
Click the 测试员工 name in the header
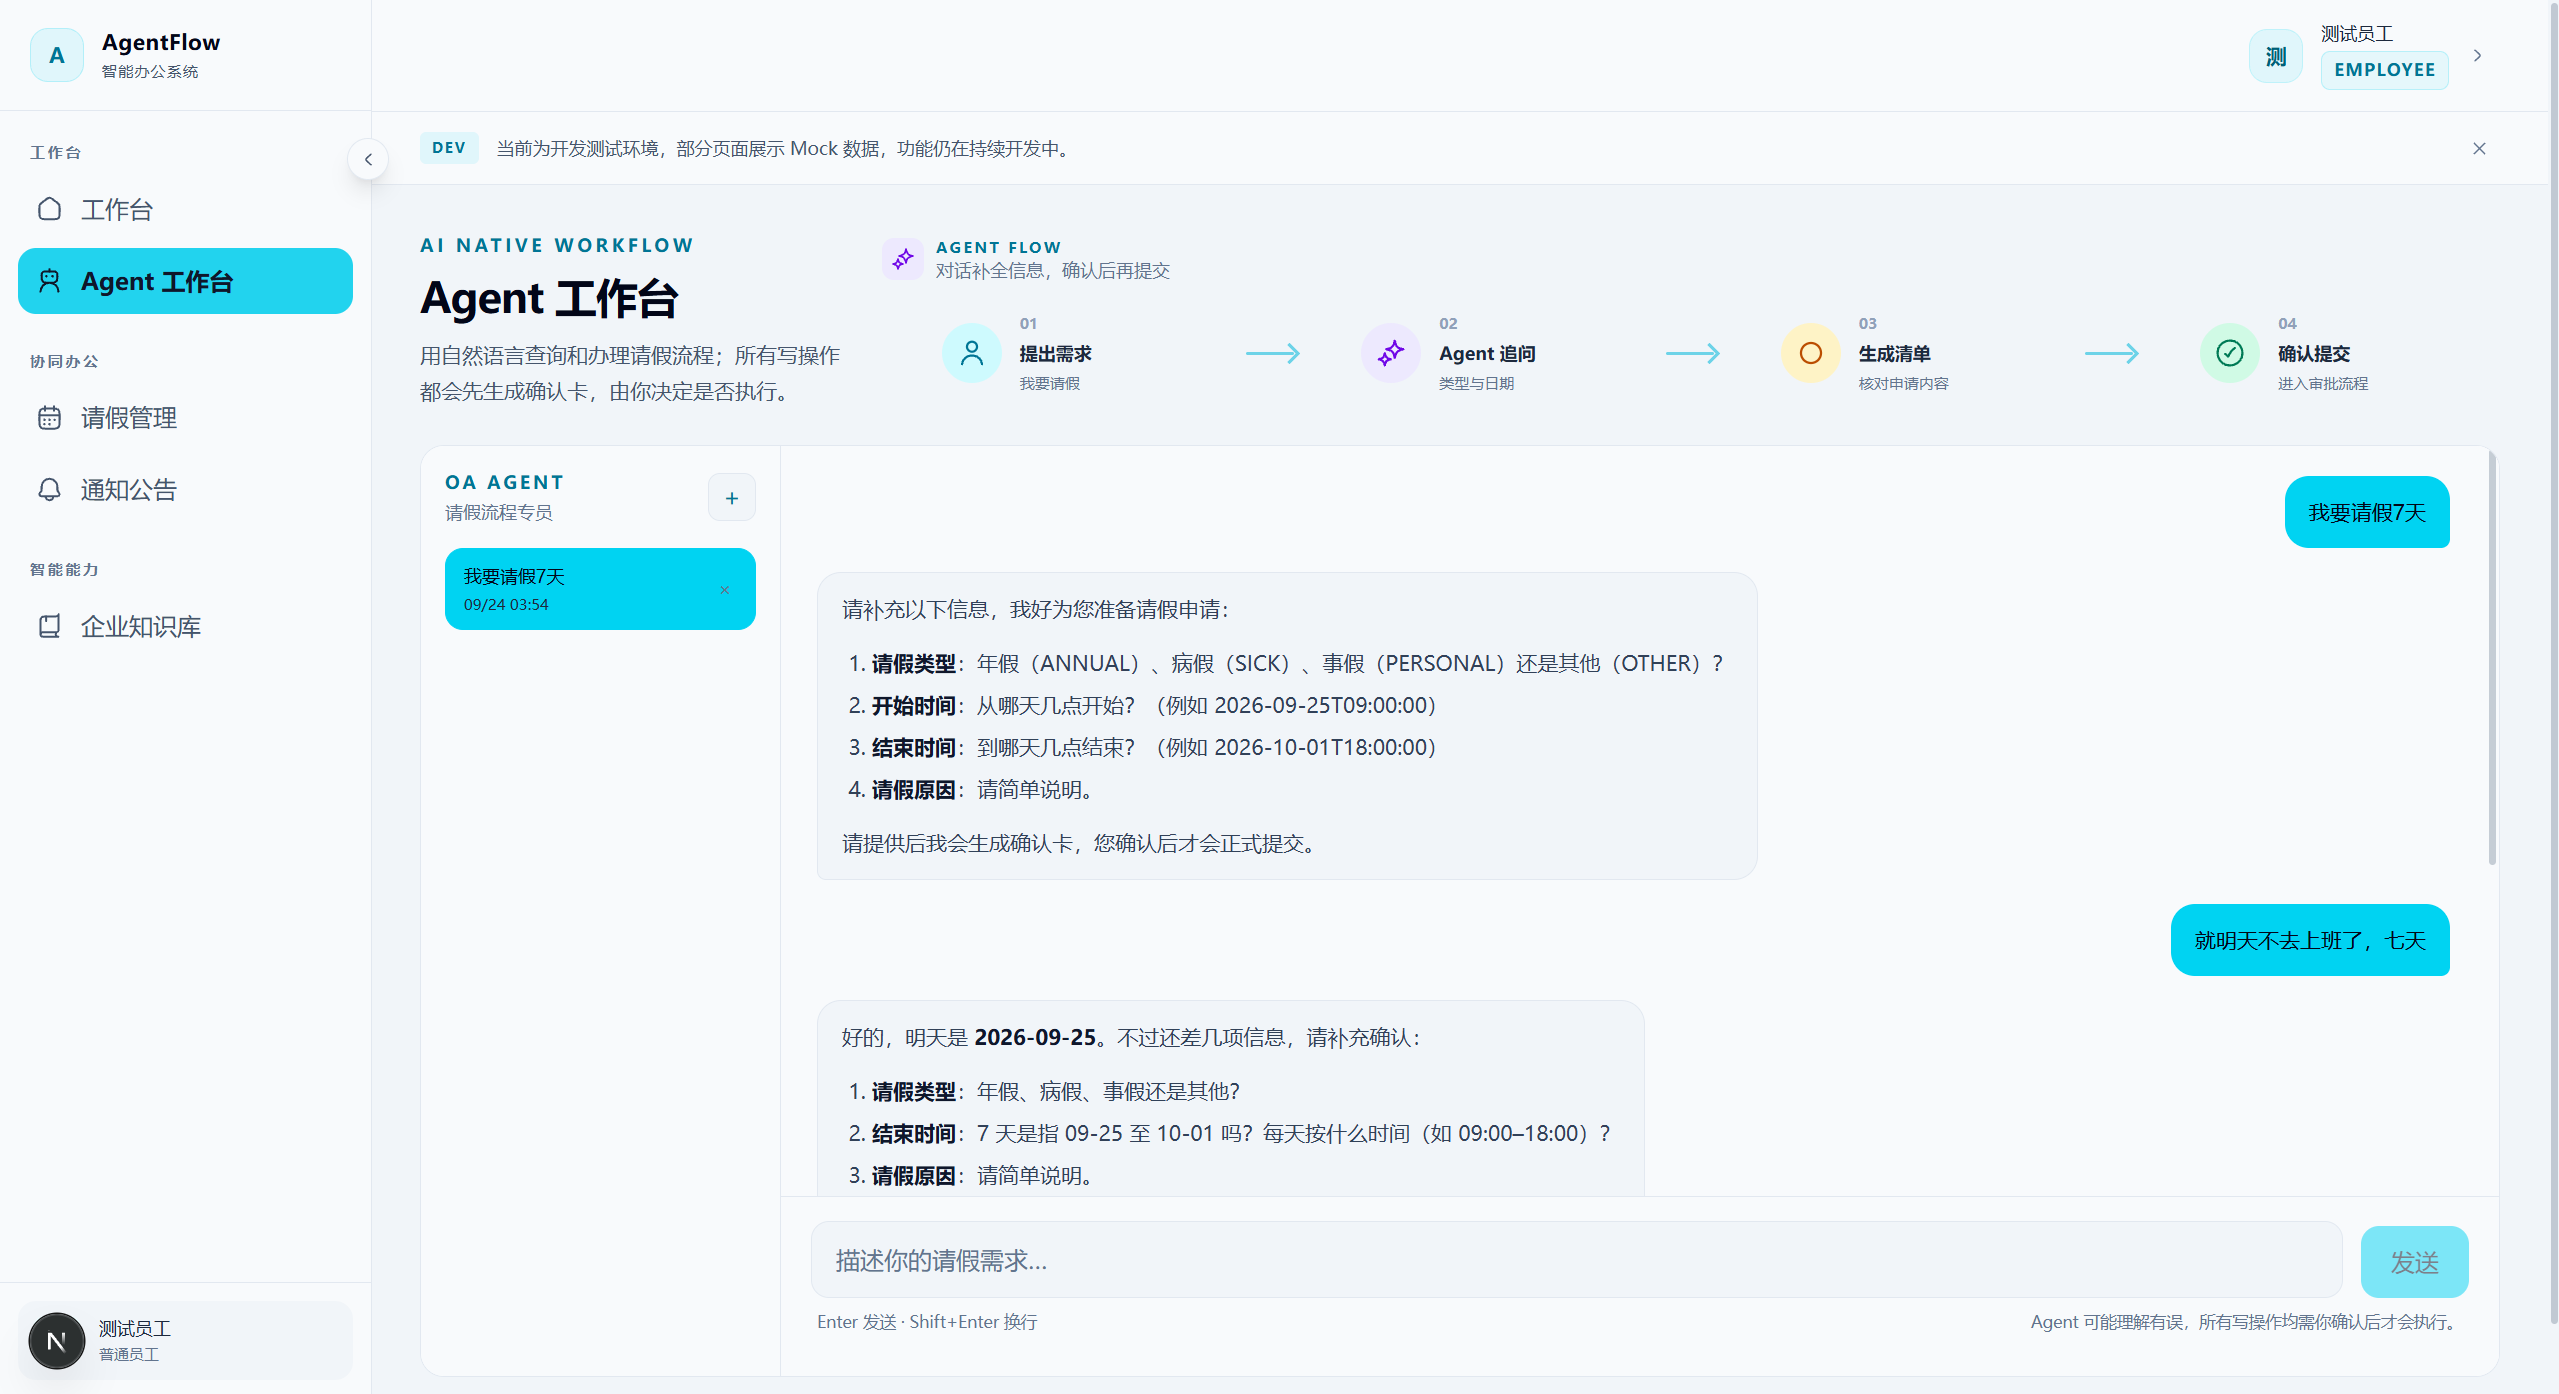(x=2357, y=33)
